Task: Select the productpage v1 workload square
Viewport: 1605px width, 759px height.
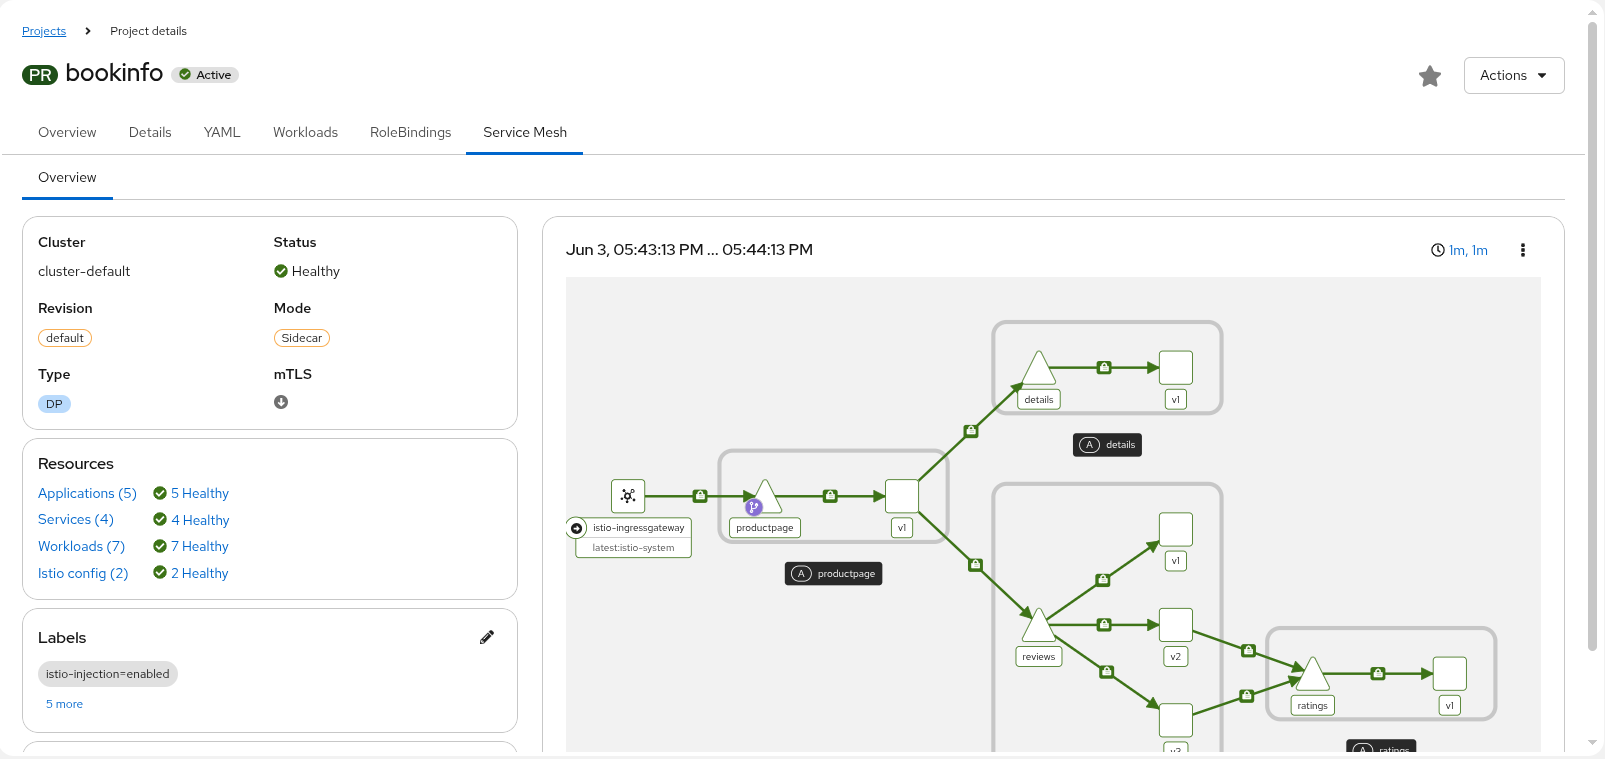Action: pos(902,496)
